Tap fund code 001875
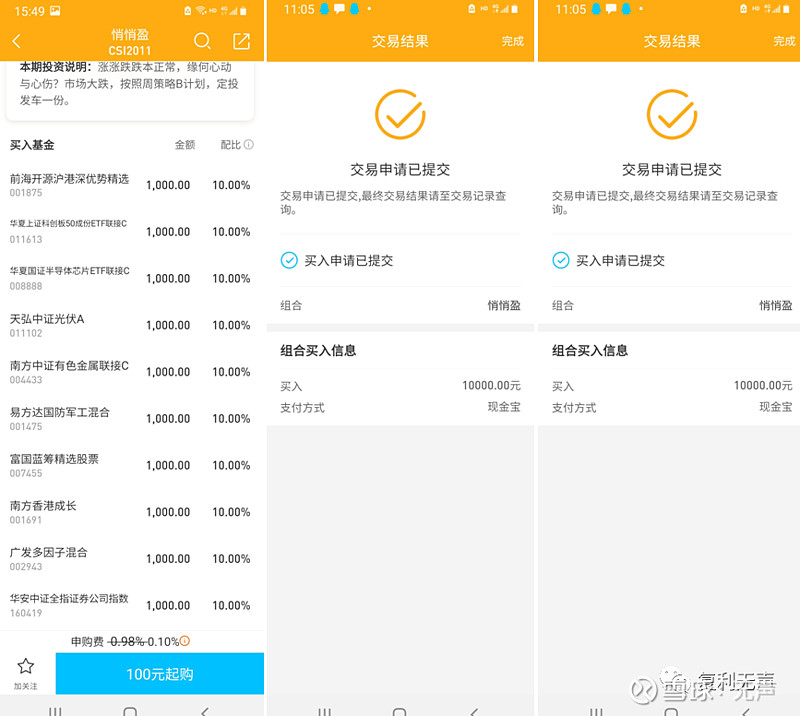Screen dimensions: 800x716 [x=26, y=193]
